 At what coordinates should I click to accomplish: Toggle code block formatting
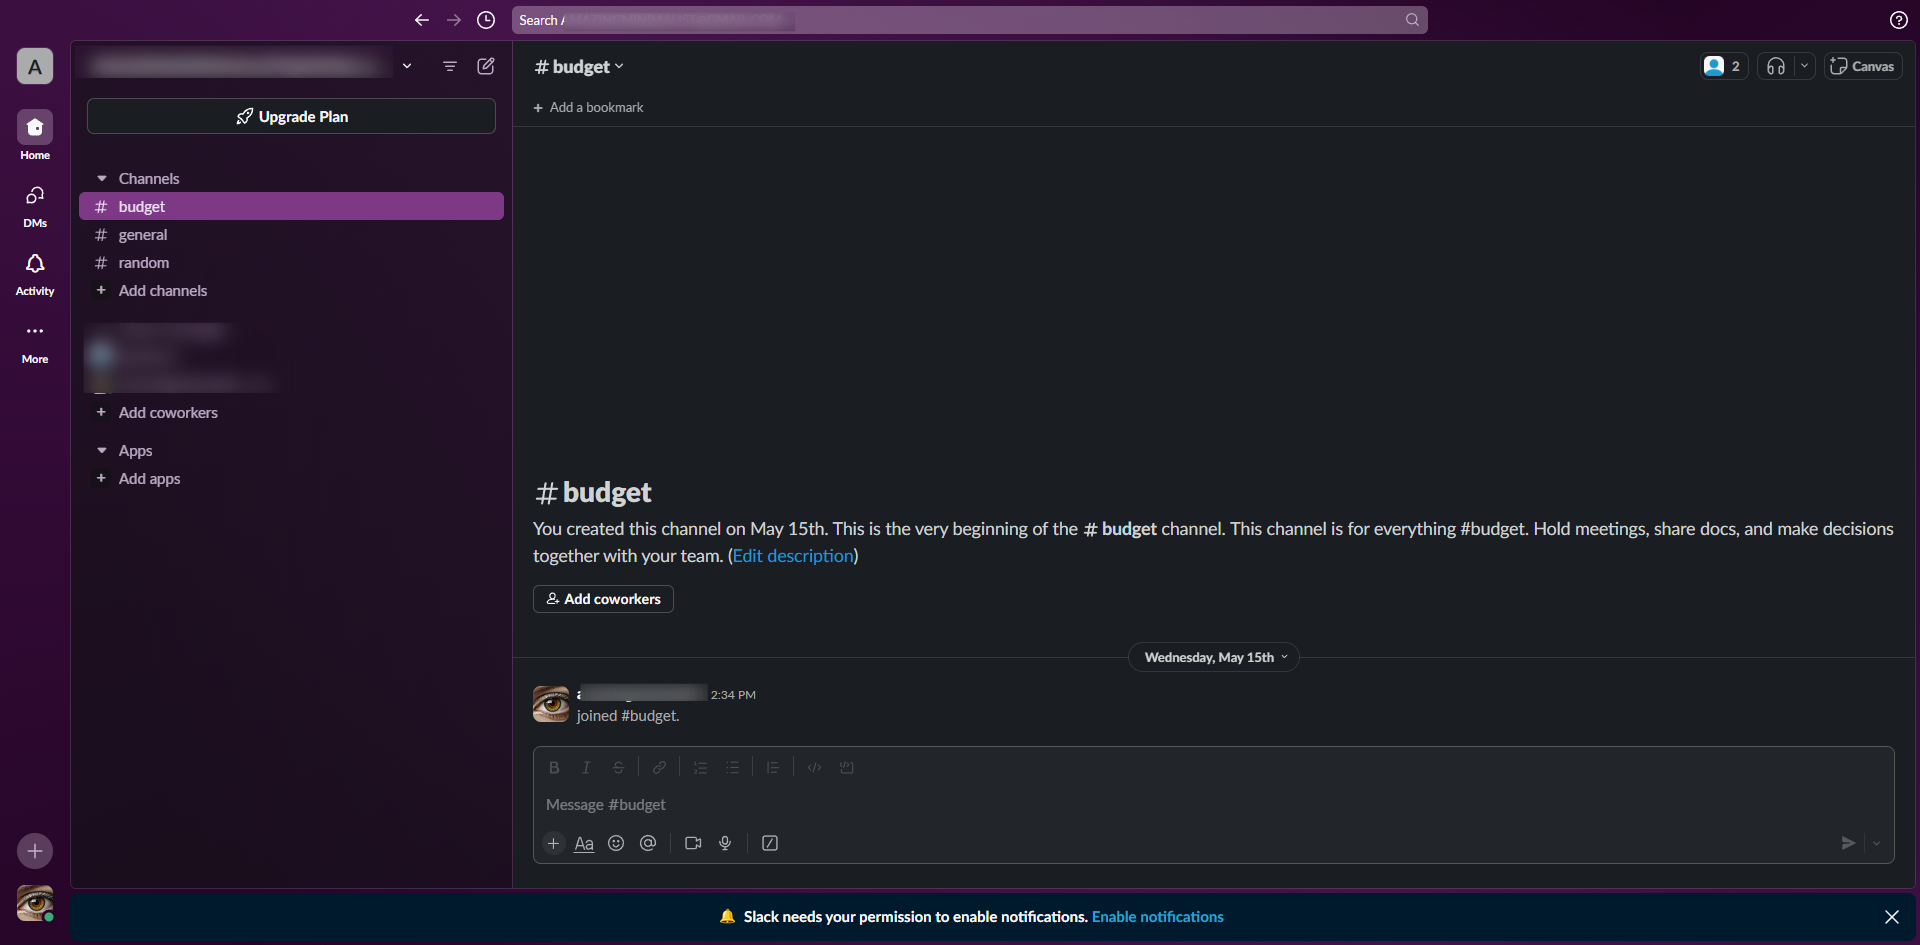[x=846, y=767]
